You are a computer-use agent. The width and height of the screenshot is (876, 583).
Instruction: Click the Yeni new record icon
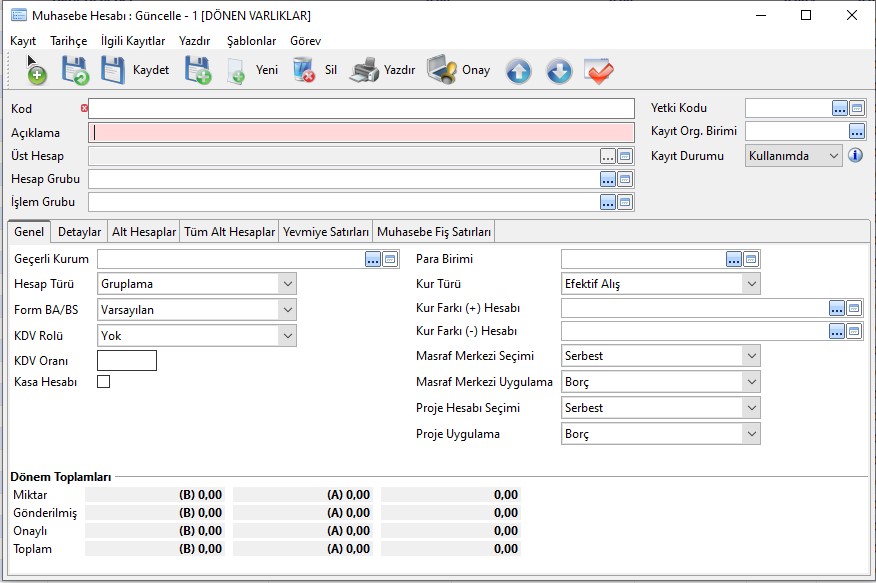click(237, 71)
